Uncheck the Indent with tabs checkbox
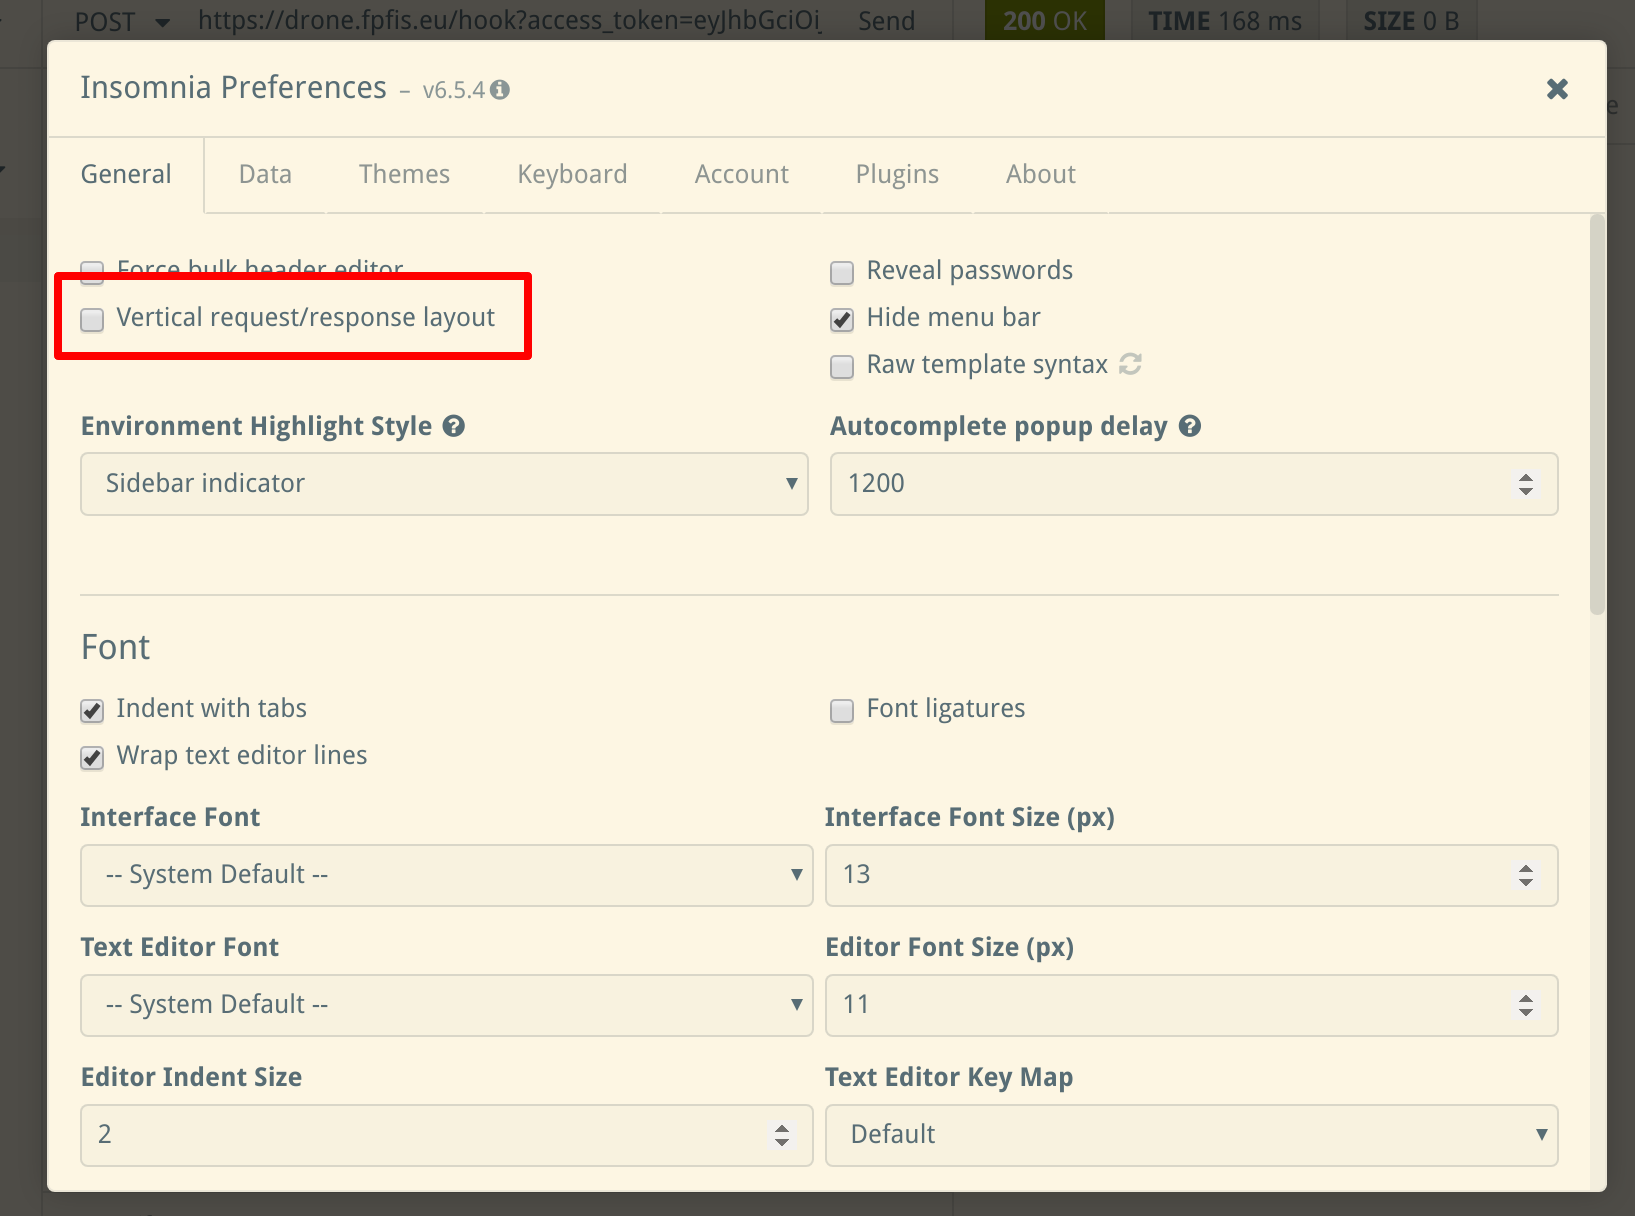Screen dimensions: 1635x1216 tap(92, 711)
